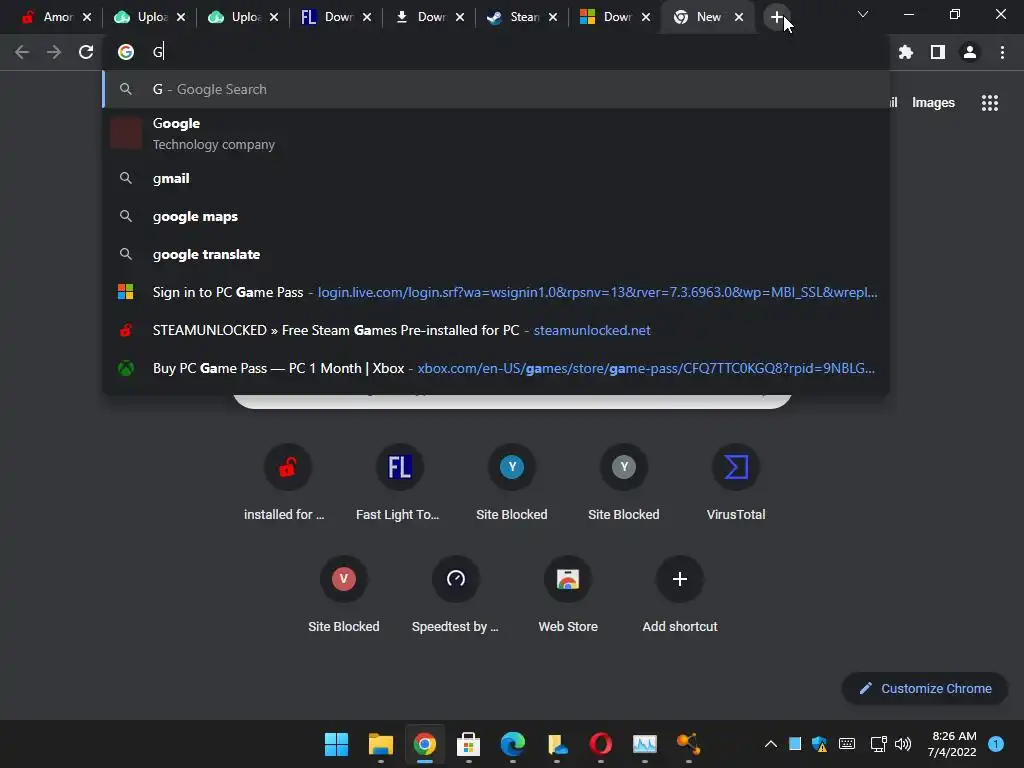Select the Google Technology company suggestion
The height and width of the screenshot is (768, 1024).
click(x=496, y=133)
